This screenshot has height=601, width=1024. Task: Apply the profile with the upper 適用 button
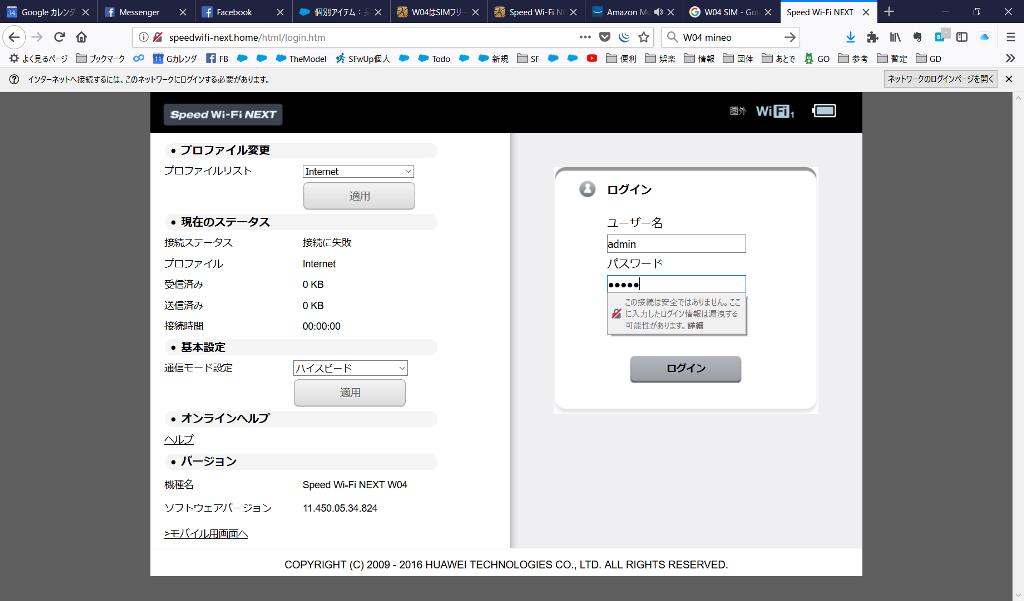[x=359, y=196]
